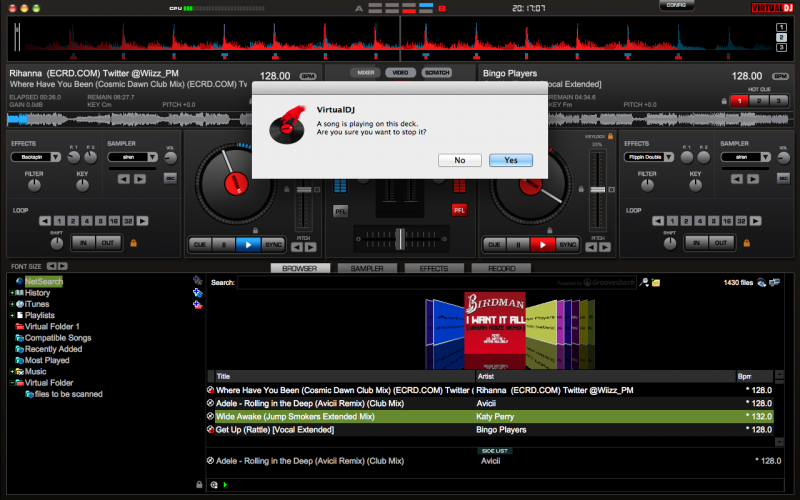This screenshot has width=800, height=500.
Task: Toggle the left deck loop lock
Action: (x=134, y=243)
